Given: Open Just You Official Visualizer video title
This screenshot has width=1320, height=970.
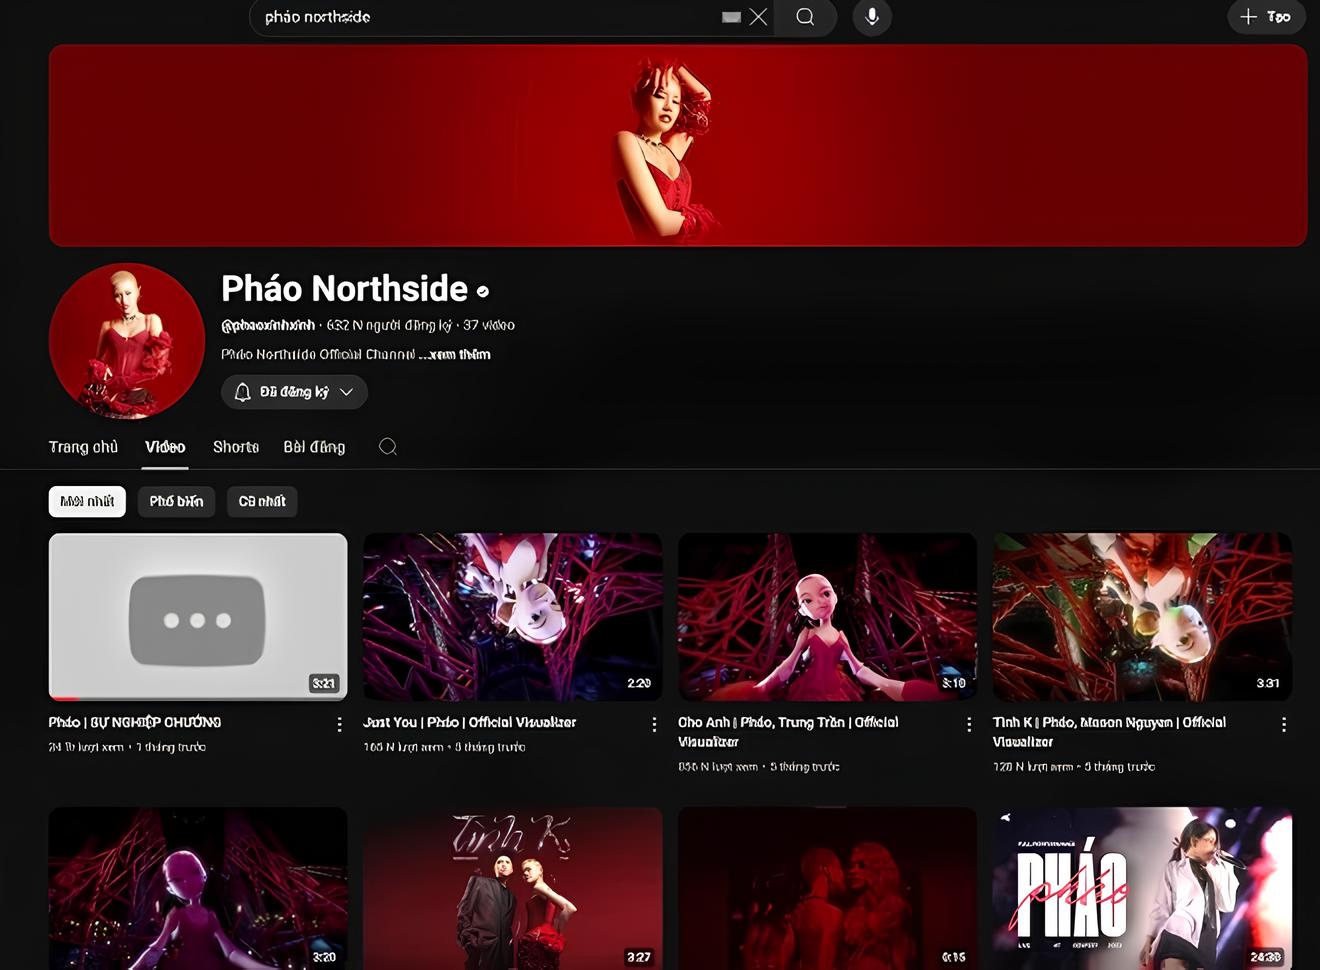Looking at the screenshot, I should (470, 722).
